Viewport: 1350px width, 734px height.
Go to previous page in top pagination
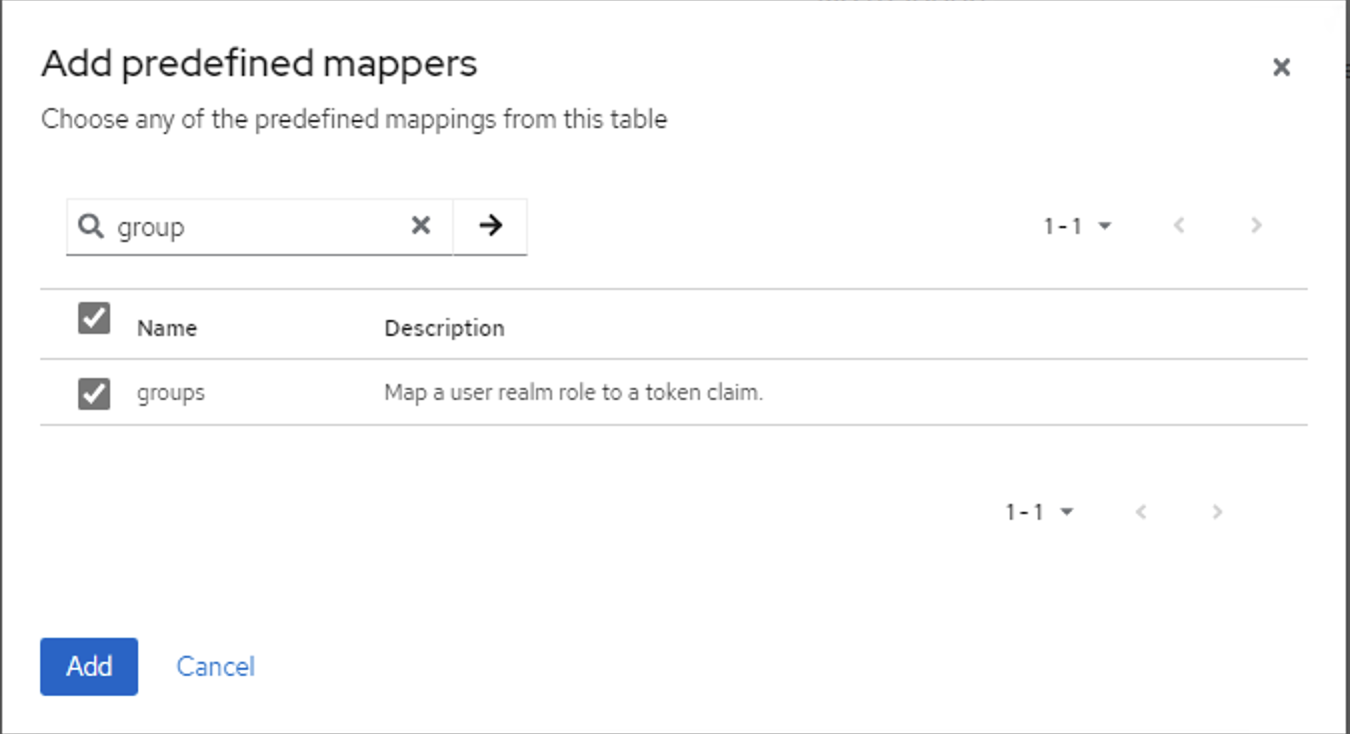(1179, 226)
